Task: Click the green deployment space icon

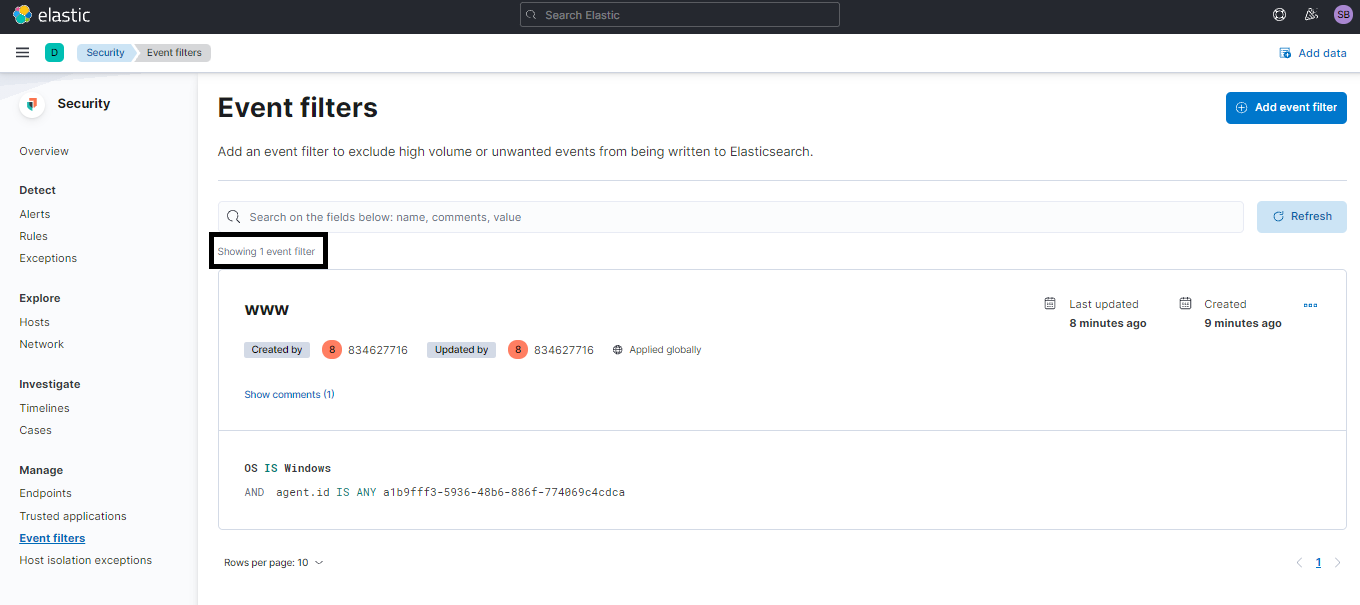Action: [54, 52]
